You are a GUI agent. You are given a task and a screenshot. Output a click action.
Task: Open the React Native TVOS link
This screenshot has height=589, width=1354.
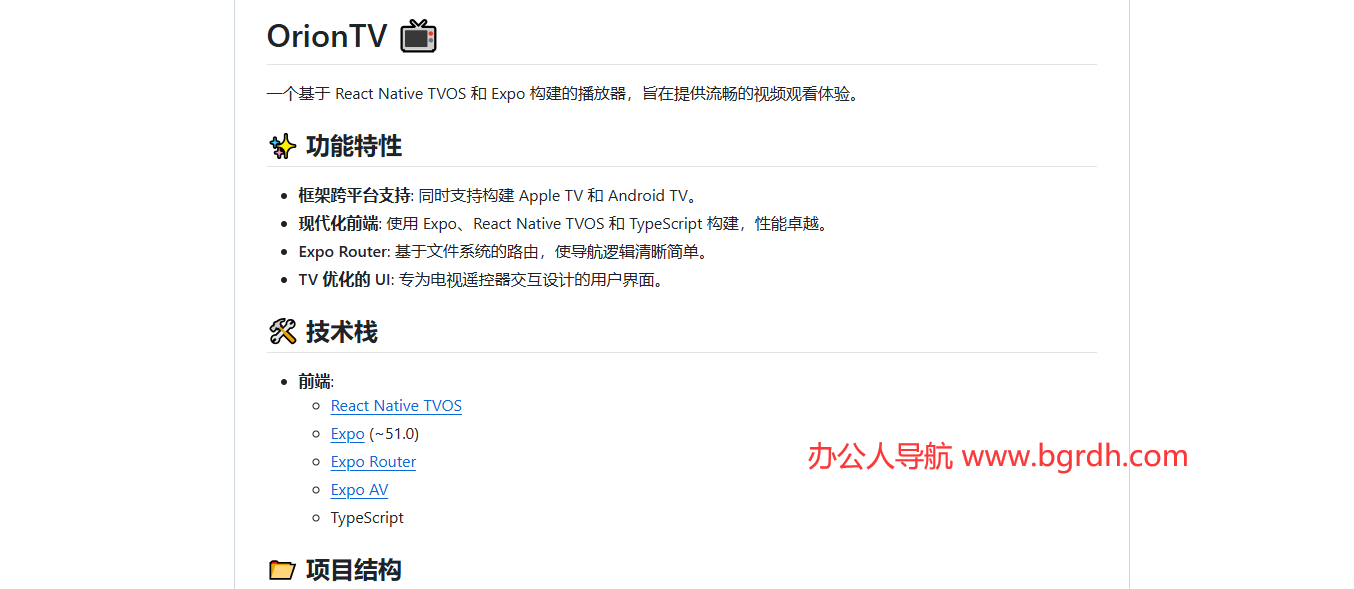click(x=396, y=405)
